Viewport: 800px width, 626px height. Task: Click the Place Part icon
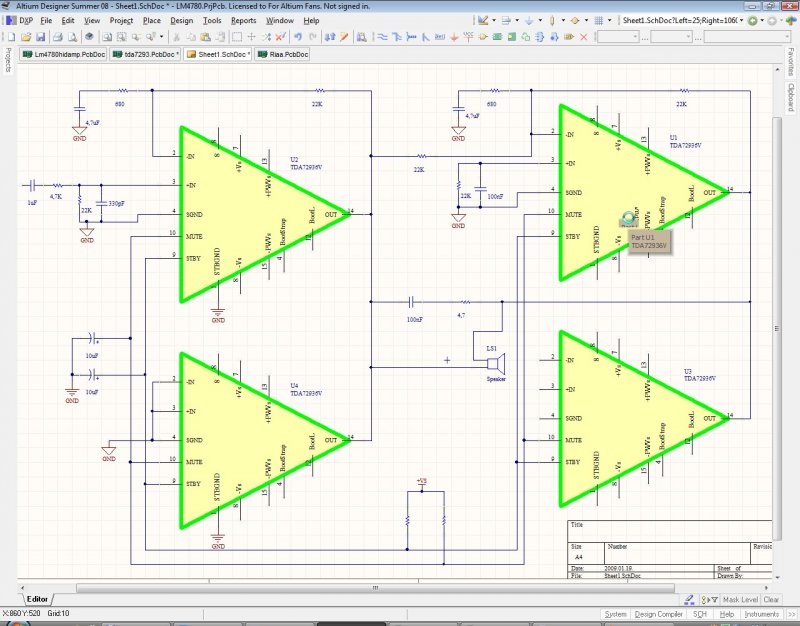point(483,37)
